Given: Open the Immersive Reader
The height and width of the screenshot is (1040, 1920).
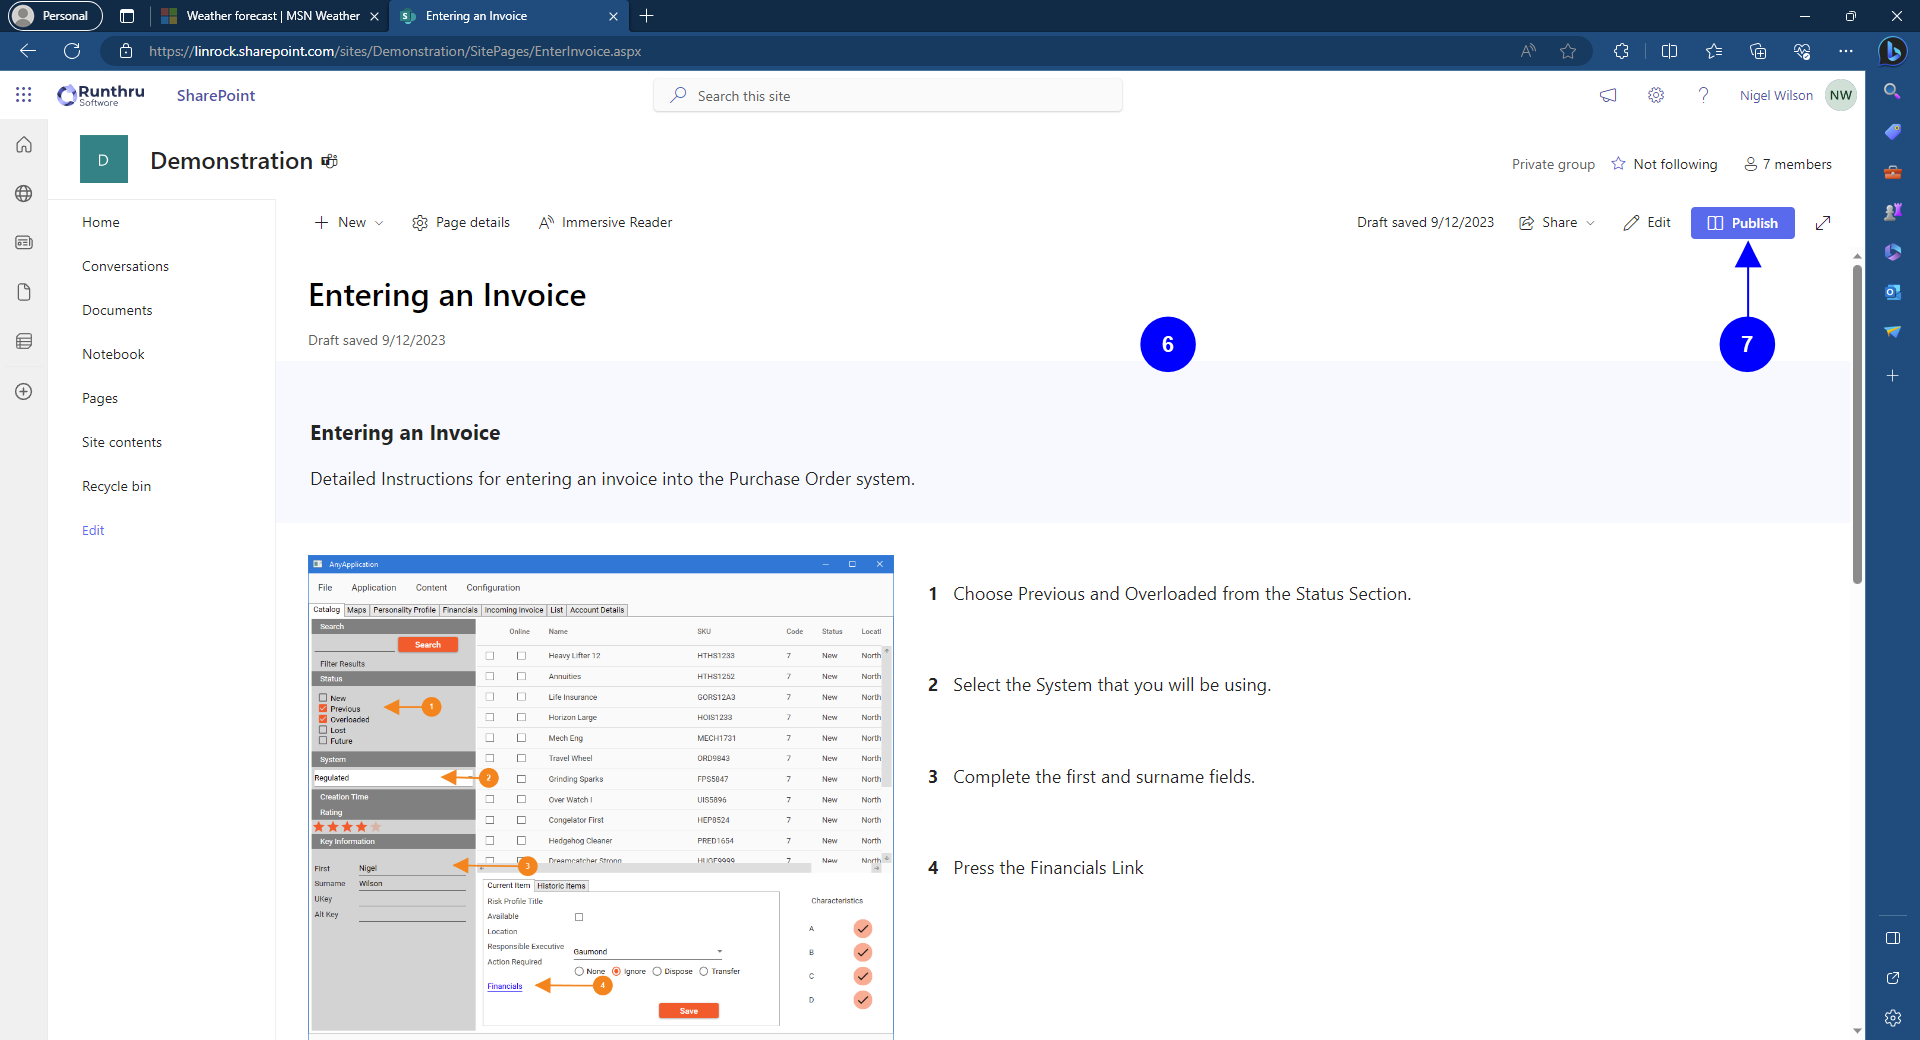Looking at the screenshot, I should point(605,223).
